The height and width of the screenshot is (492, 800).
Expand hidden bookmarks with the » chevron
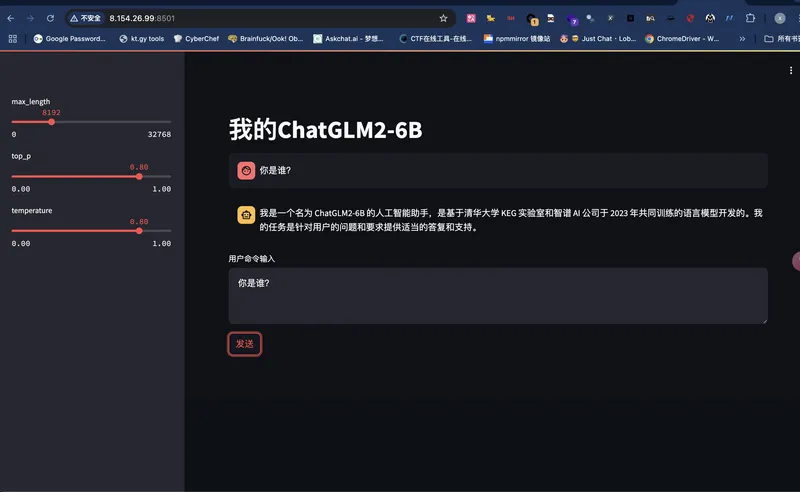coord(742,39)
